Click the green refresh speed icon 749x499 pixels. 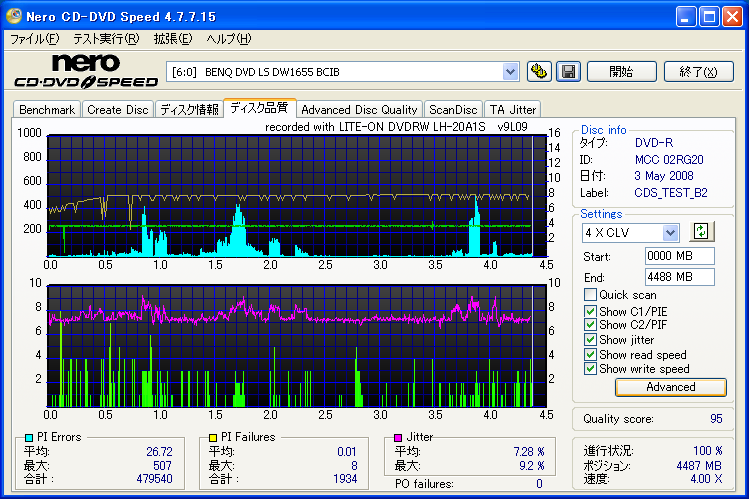click(702, 232)
